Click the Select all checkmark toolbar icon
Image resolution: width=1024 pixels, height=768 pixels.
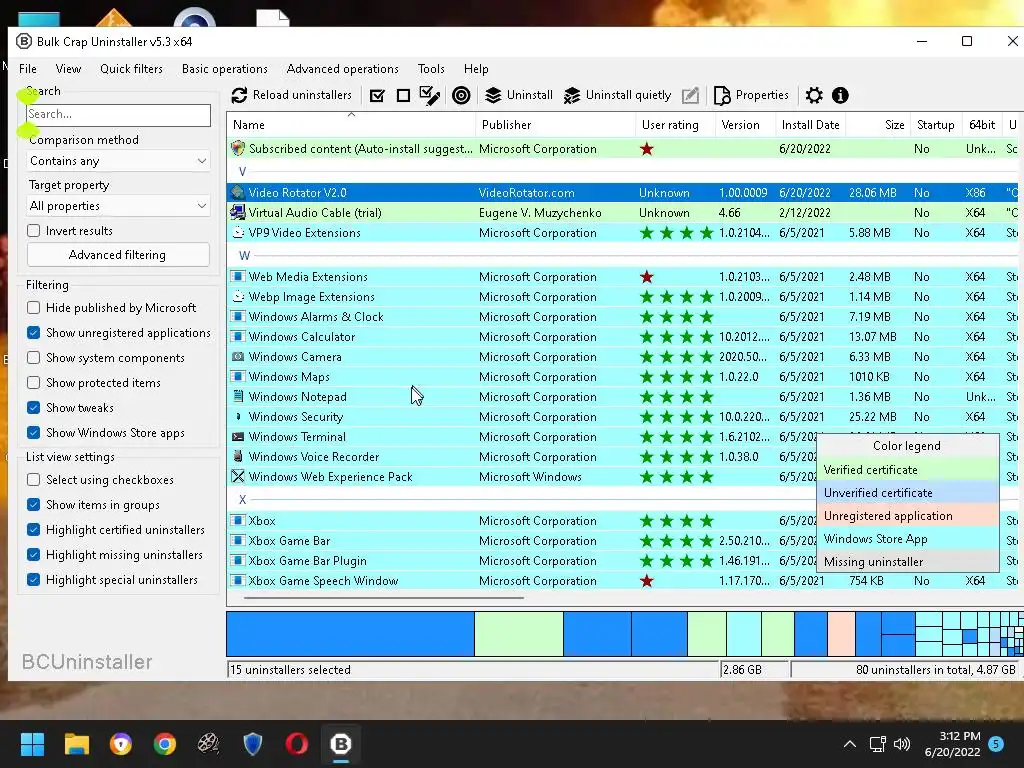click(x=377, y=96)
